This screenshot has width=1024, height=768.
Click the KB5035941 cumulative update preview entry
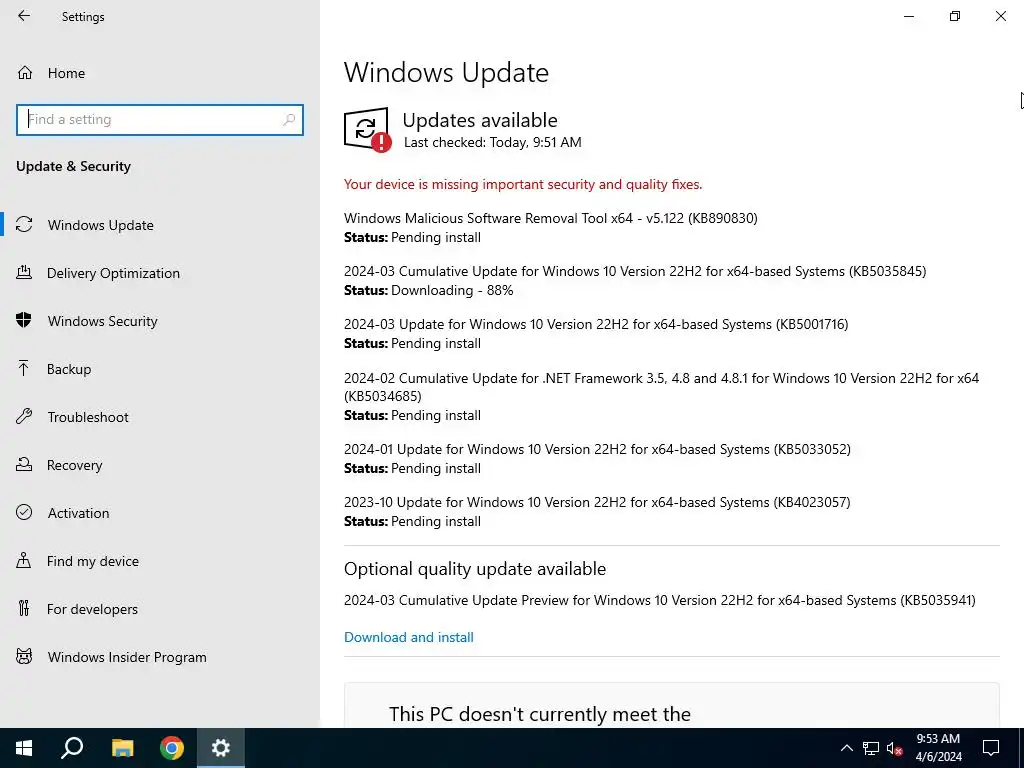[660, 600]
